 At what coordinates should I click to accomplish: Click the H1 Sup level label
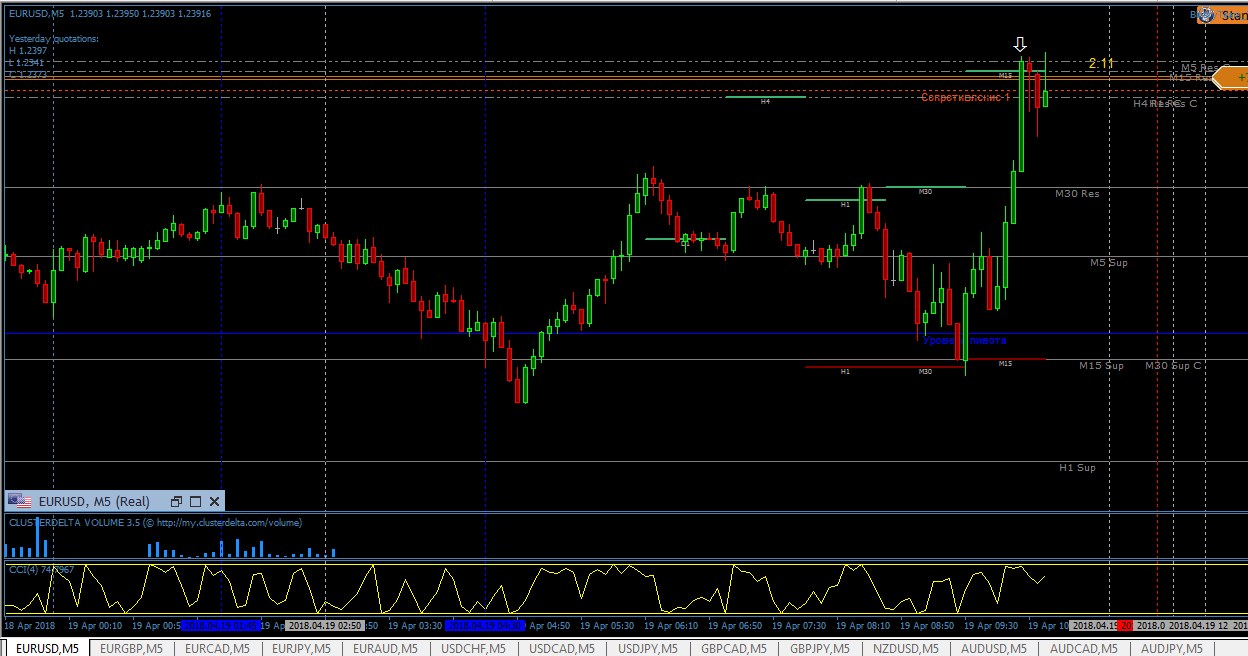click(1077, 467)
